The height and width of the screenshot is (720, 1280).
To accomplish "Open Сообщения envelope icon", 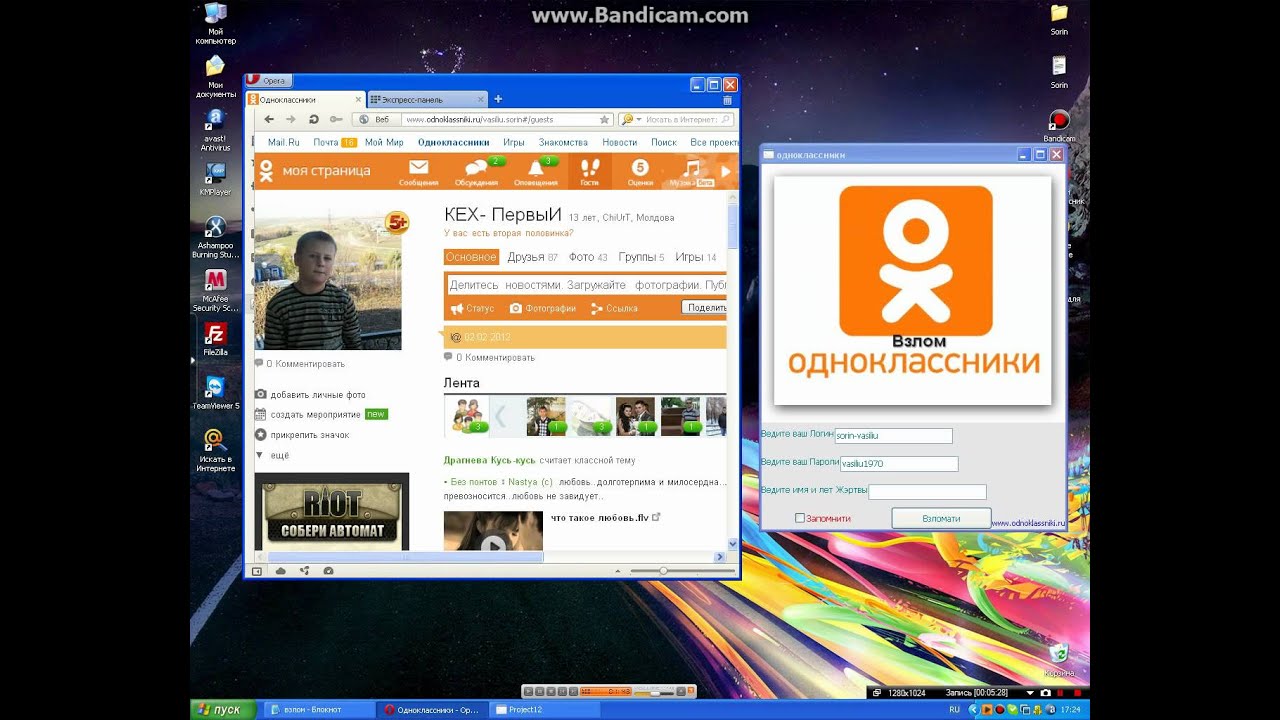I will coord(418,171).
